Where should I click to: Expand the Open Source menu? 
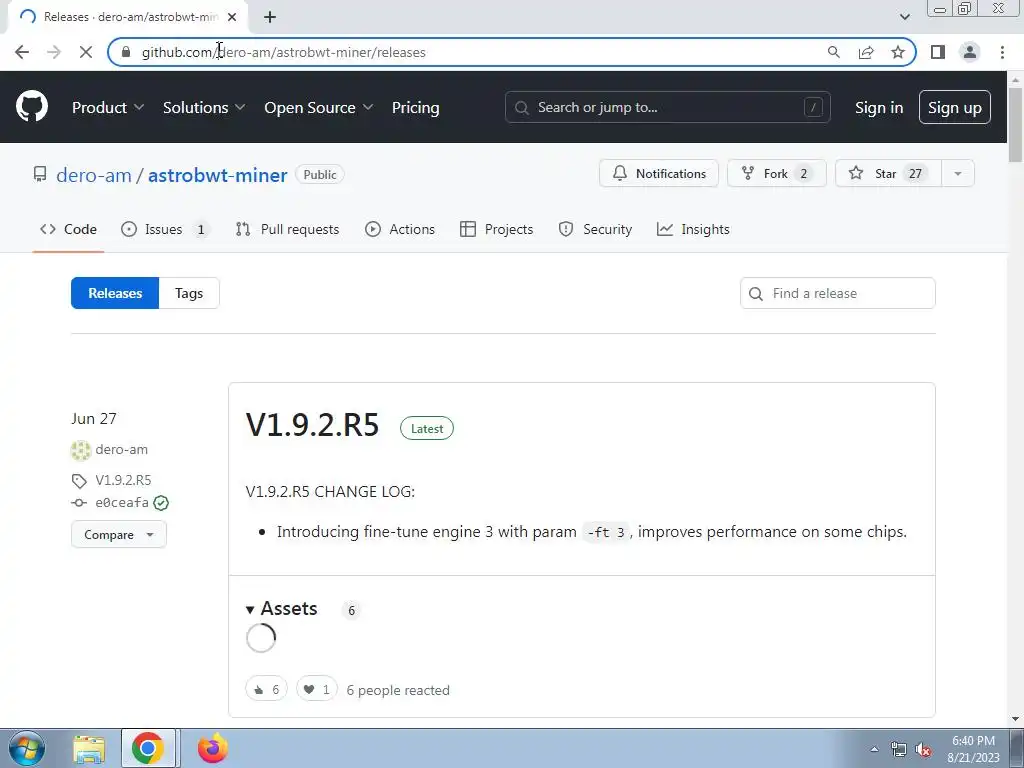319,108
